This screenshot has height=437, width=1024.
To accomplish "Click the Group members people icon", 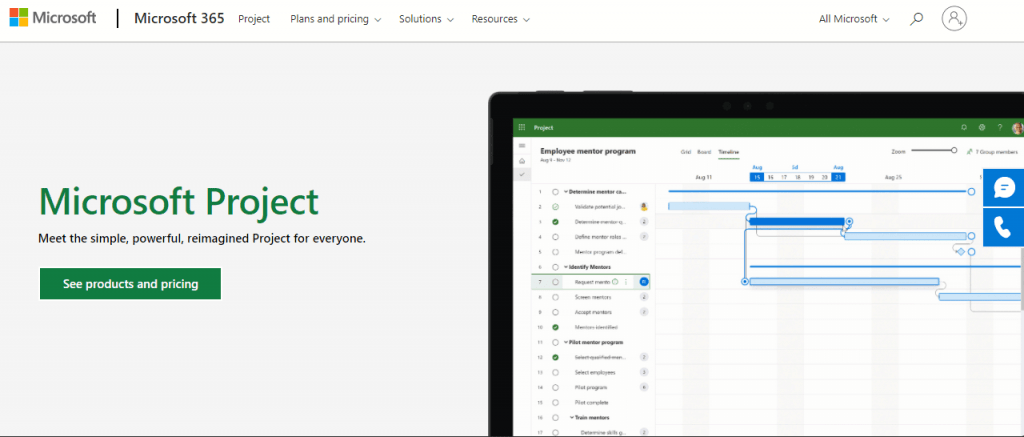I will tap(970, 152).
